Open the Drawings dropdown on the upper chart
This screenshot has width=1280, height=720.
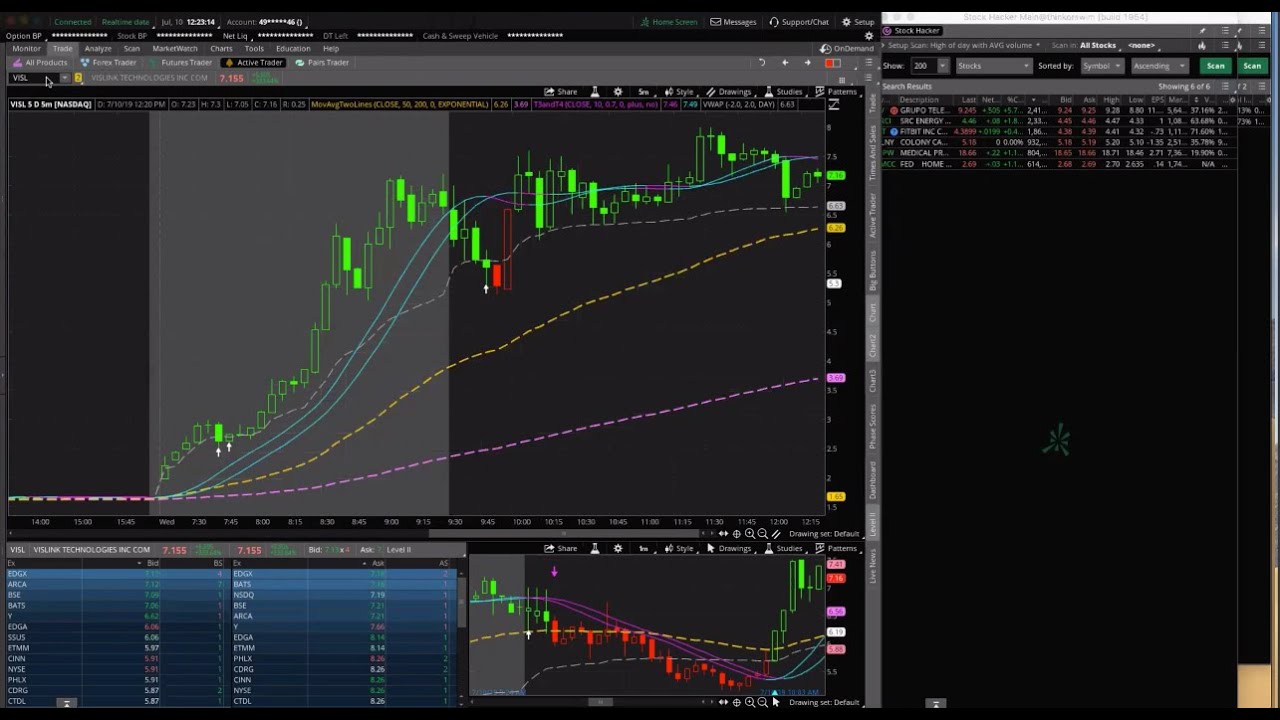[728, 91]
